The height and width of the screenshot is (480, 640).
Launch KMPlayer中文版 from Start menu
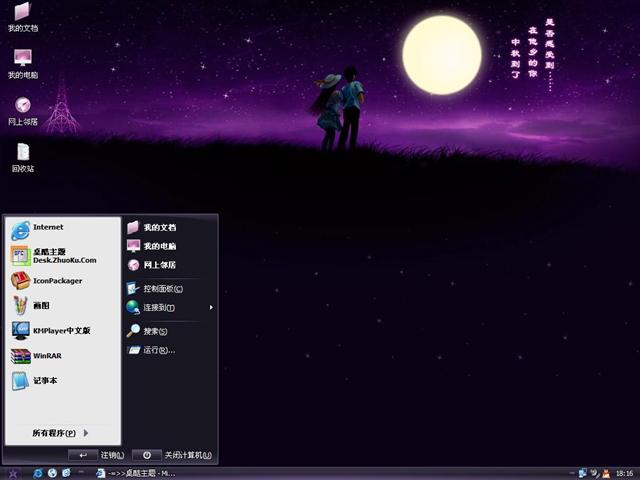(x=63, y=331)
